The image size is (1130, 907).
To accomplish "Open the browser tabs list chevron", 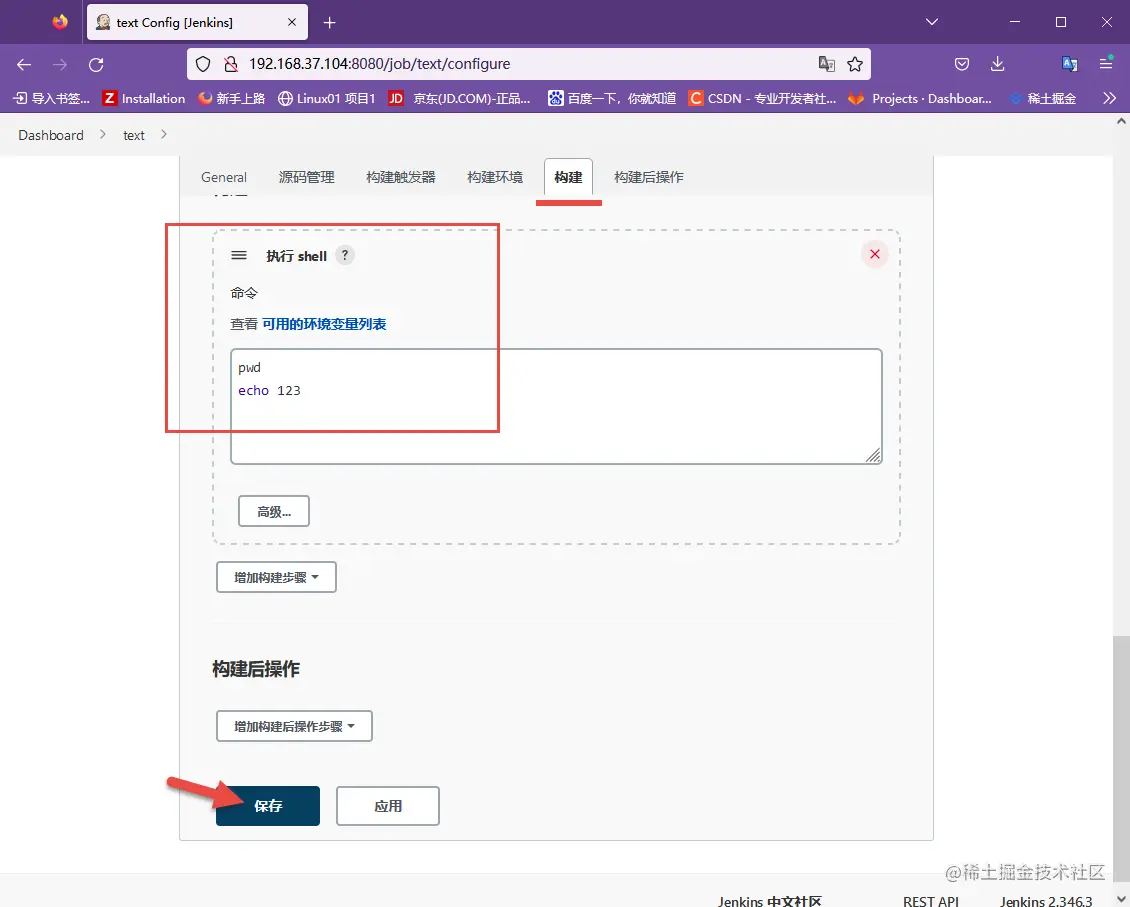I will coord(931,22).
